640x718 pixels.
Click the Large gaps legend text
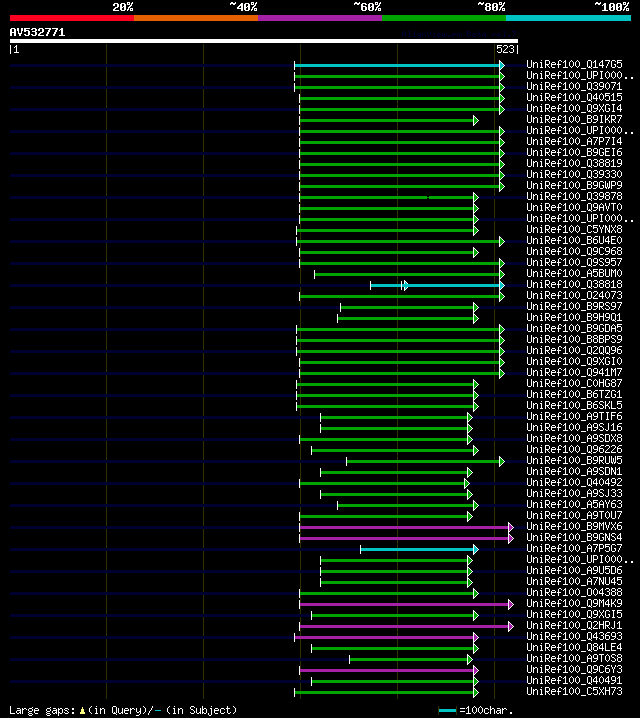[123, 710]
